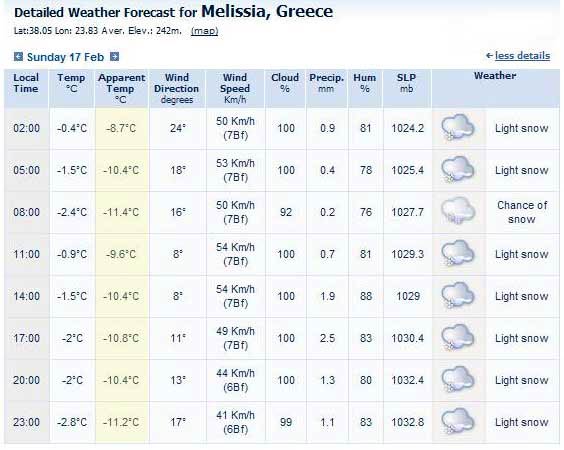The width and height of the screenshot is (564, 450).
Task: Go to next day arrow icon
Action: [x=114, y=57]
